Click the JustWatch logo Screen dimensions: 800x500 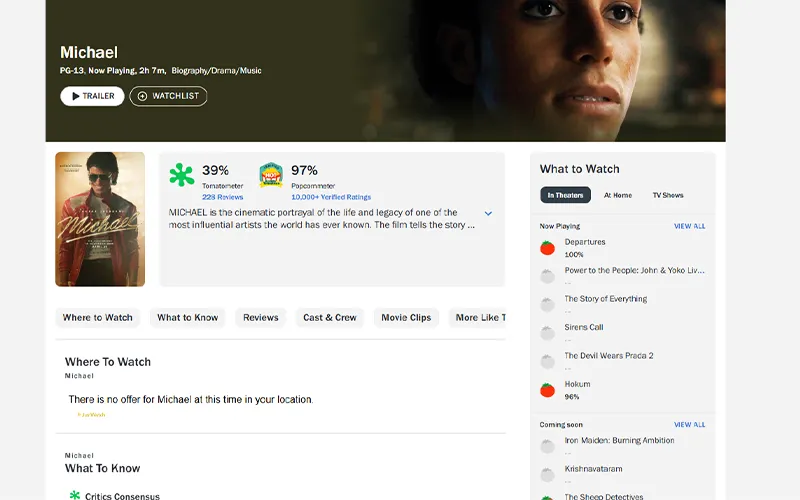[x=91, y=415]
